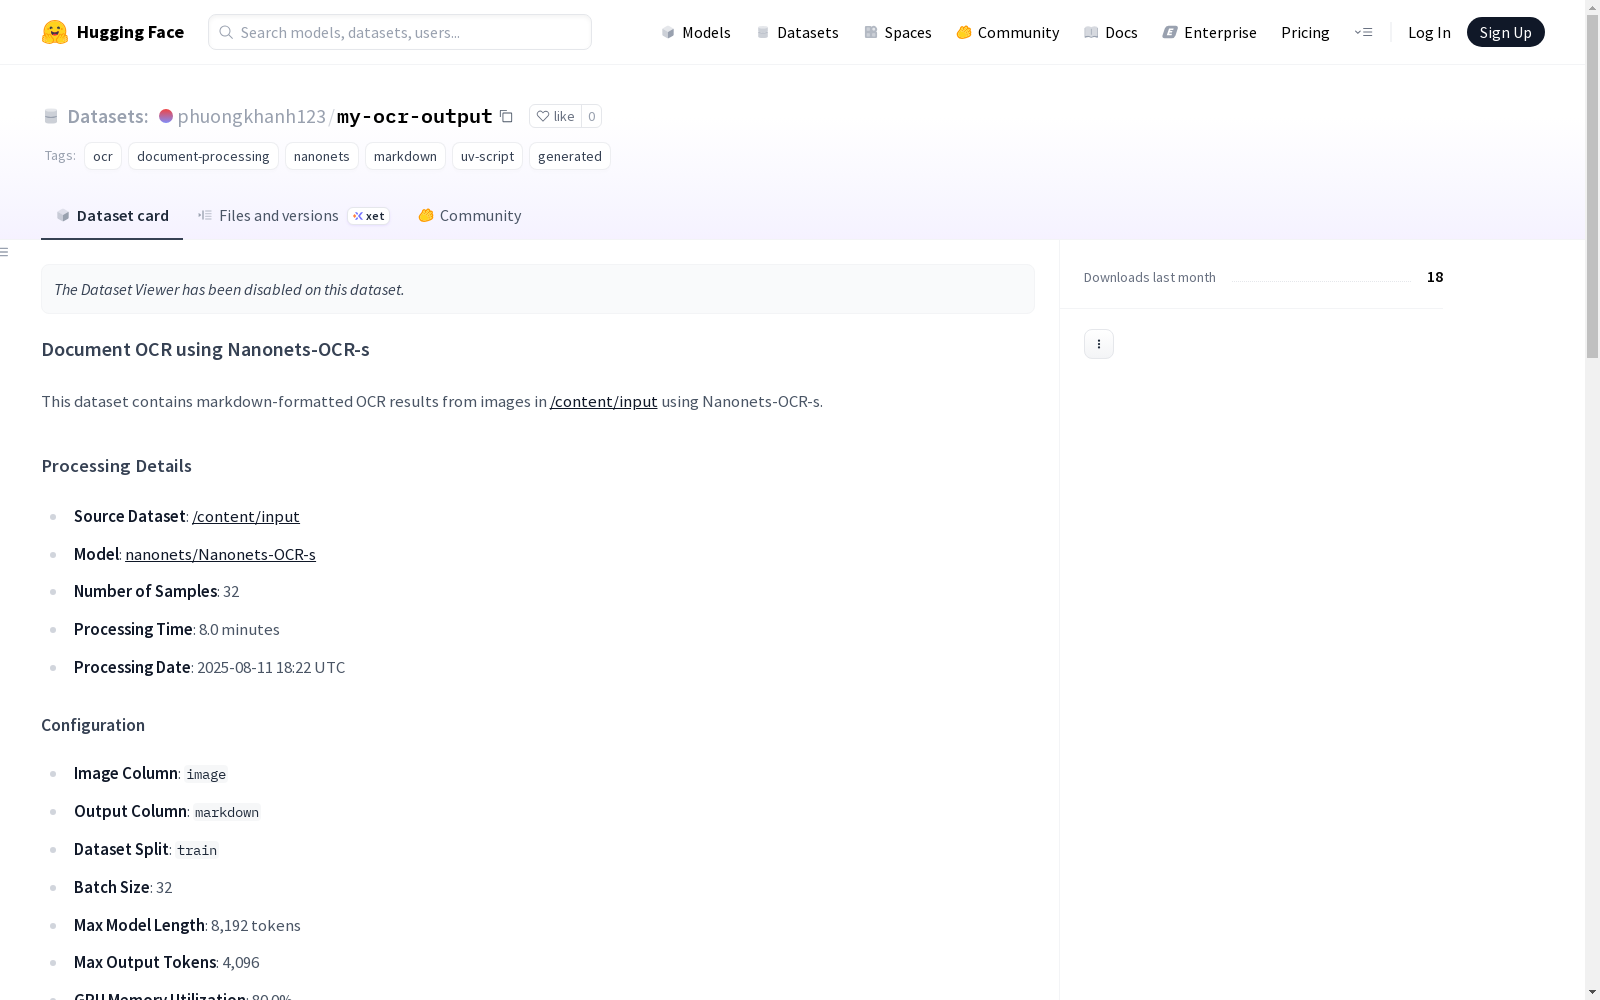1600x1000 pixels.
Task: Filter by the ocr tag
Action: (x=103, y=156)
